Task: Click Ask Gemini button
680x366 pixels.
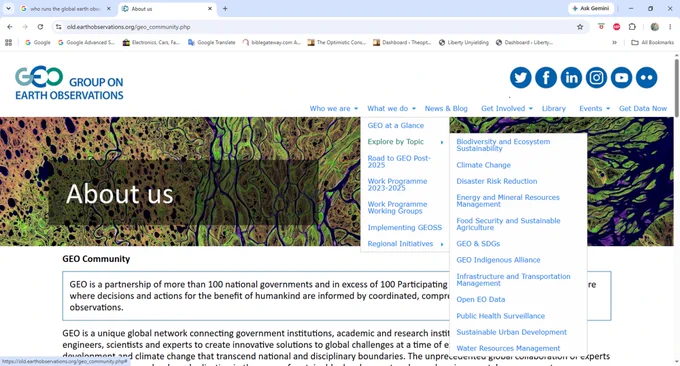Action: pyautogui.click(x=591, y=8)
